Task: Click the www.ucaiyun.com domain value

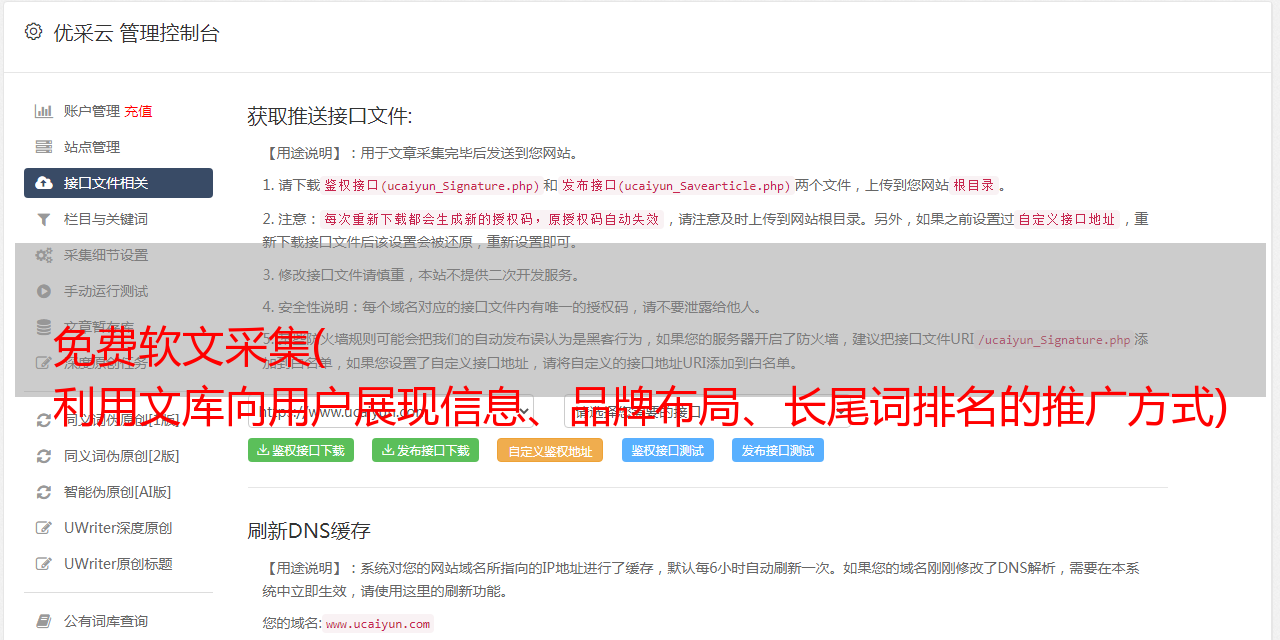Action: [x=378, y=624]
